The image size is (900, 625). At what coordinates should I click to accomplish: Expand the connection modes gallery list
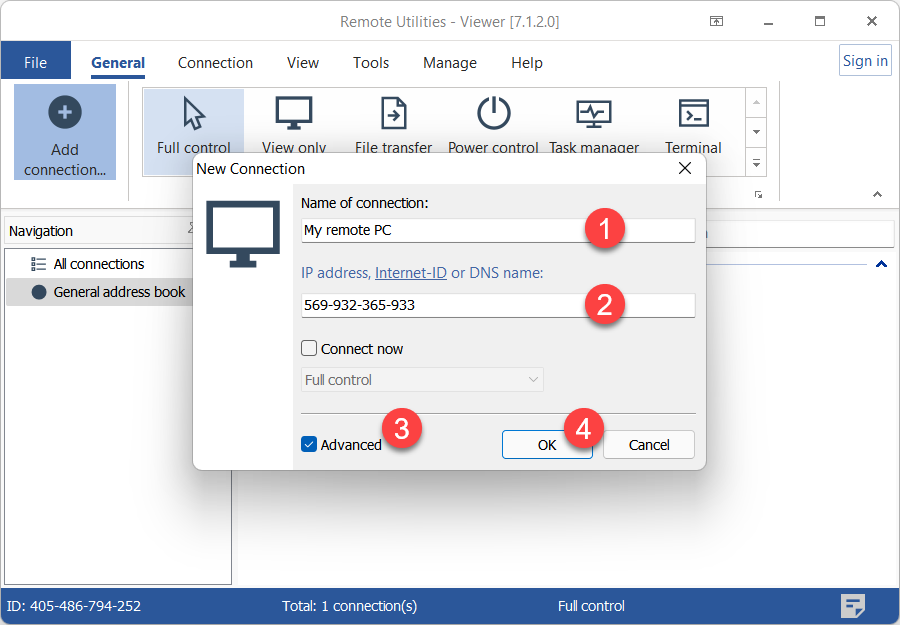tap(757, 162)
